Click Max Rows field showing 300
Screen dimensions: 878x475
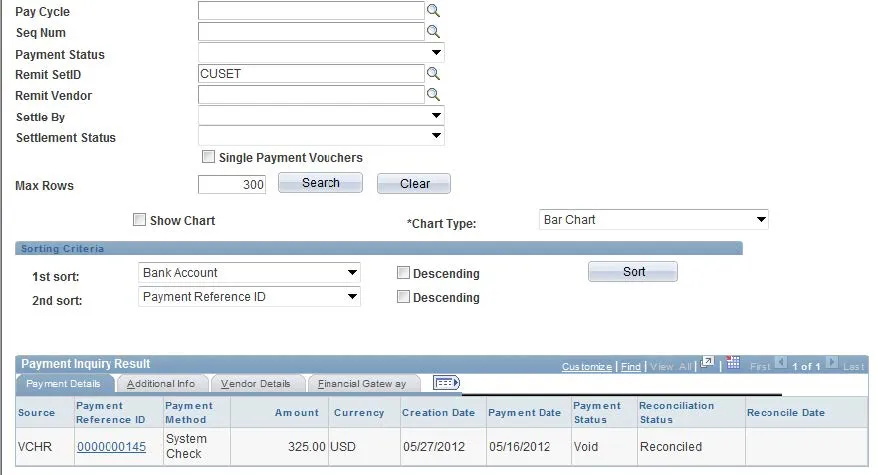tap(232, 184)
